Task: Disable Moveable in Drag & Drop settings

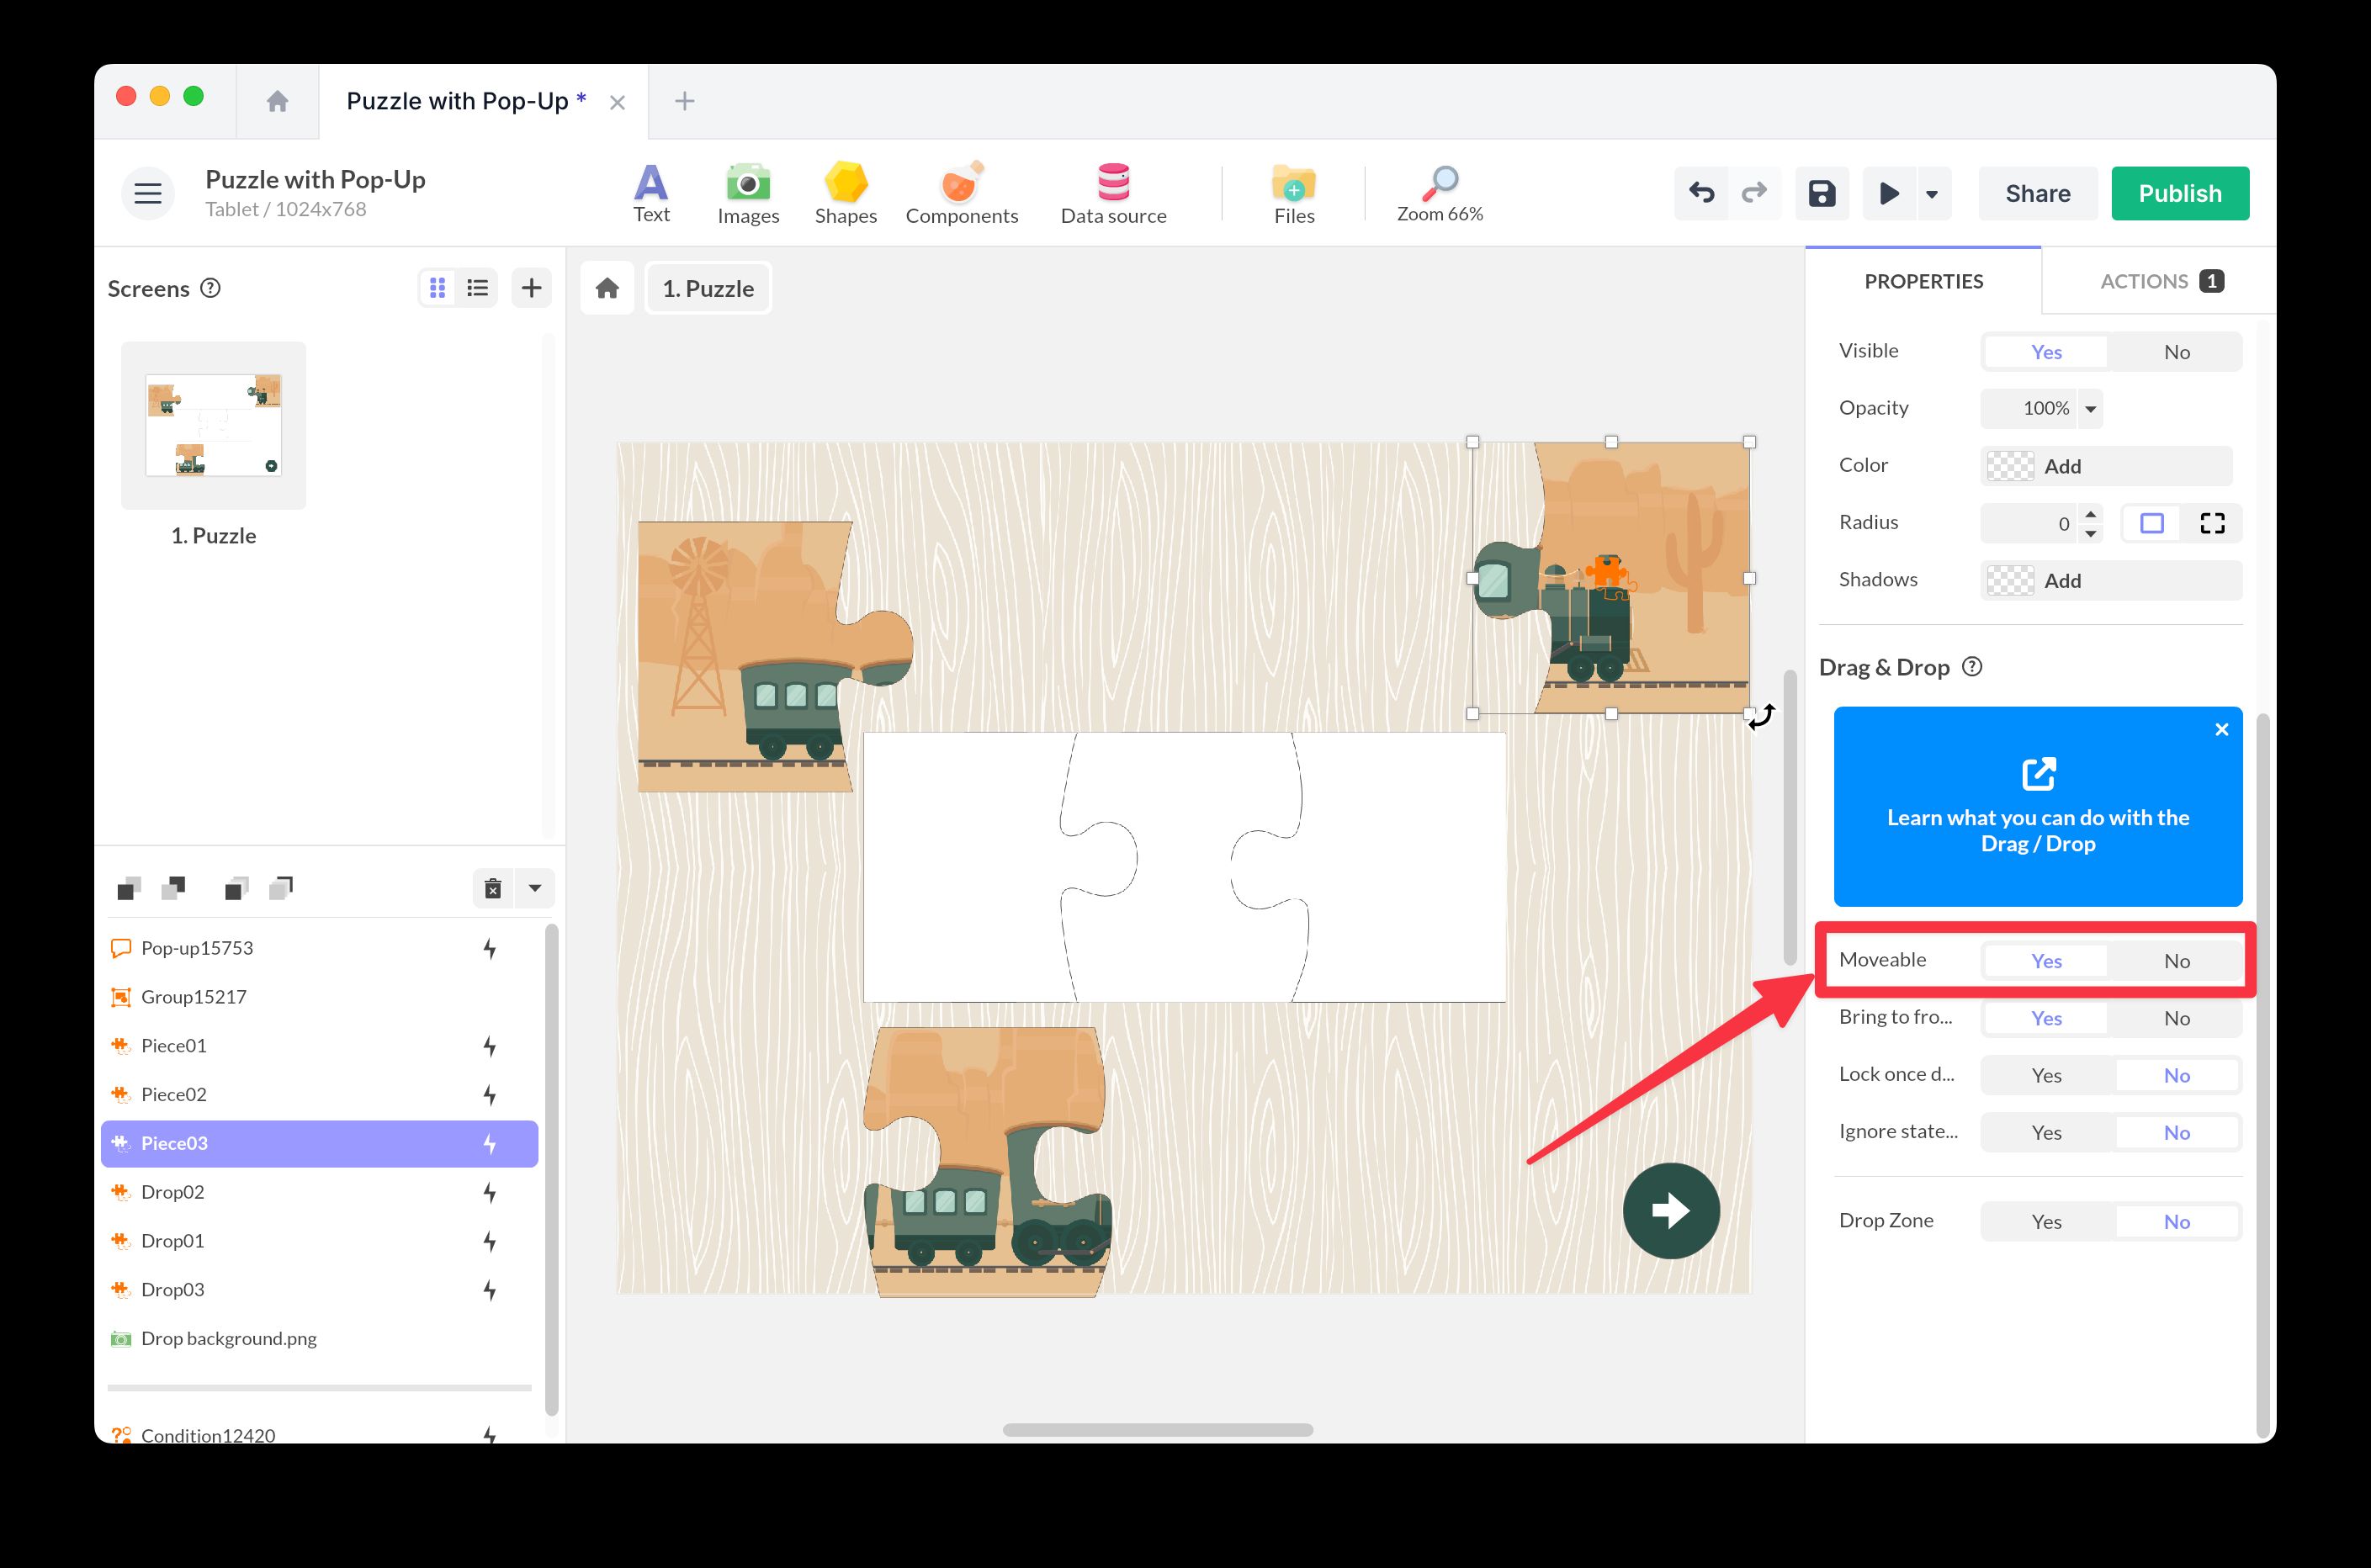Action: click(x=2177, y=960)
